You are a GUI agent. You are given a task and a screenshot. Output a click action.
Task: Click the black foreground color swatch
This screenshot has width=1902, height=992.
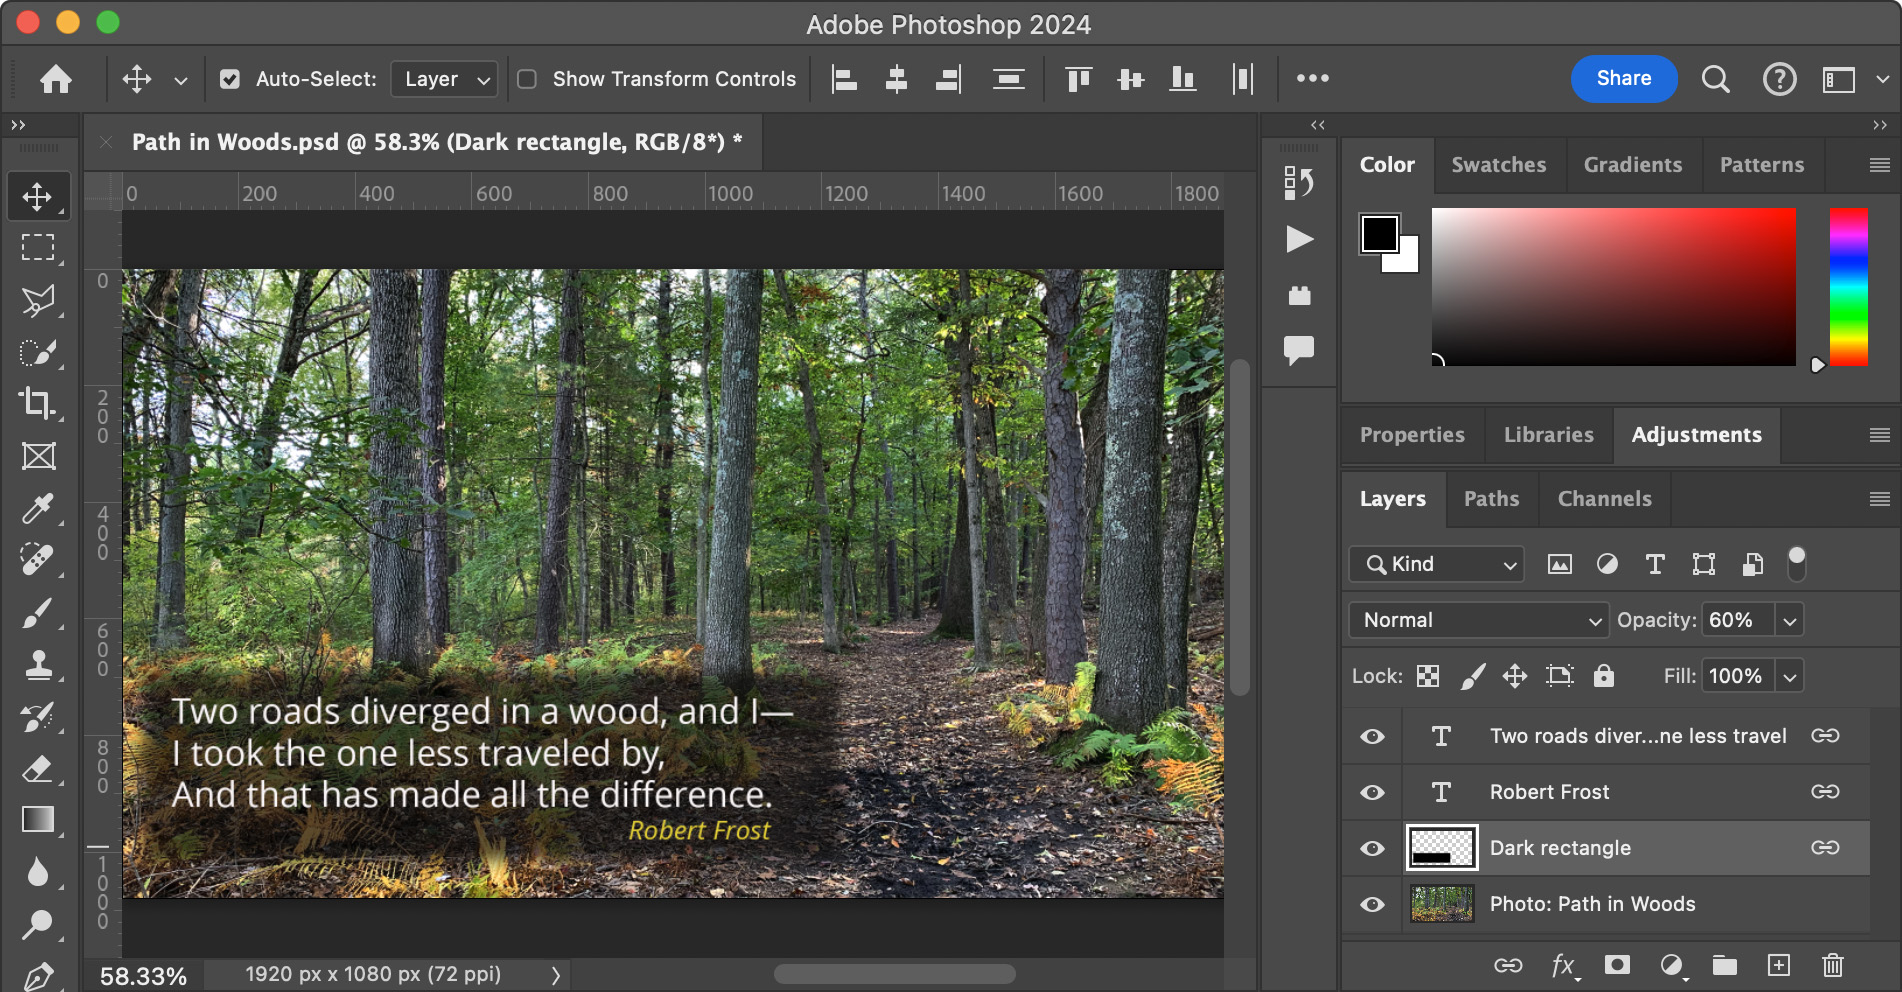1379,234
